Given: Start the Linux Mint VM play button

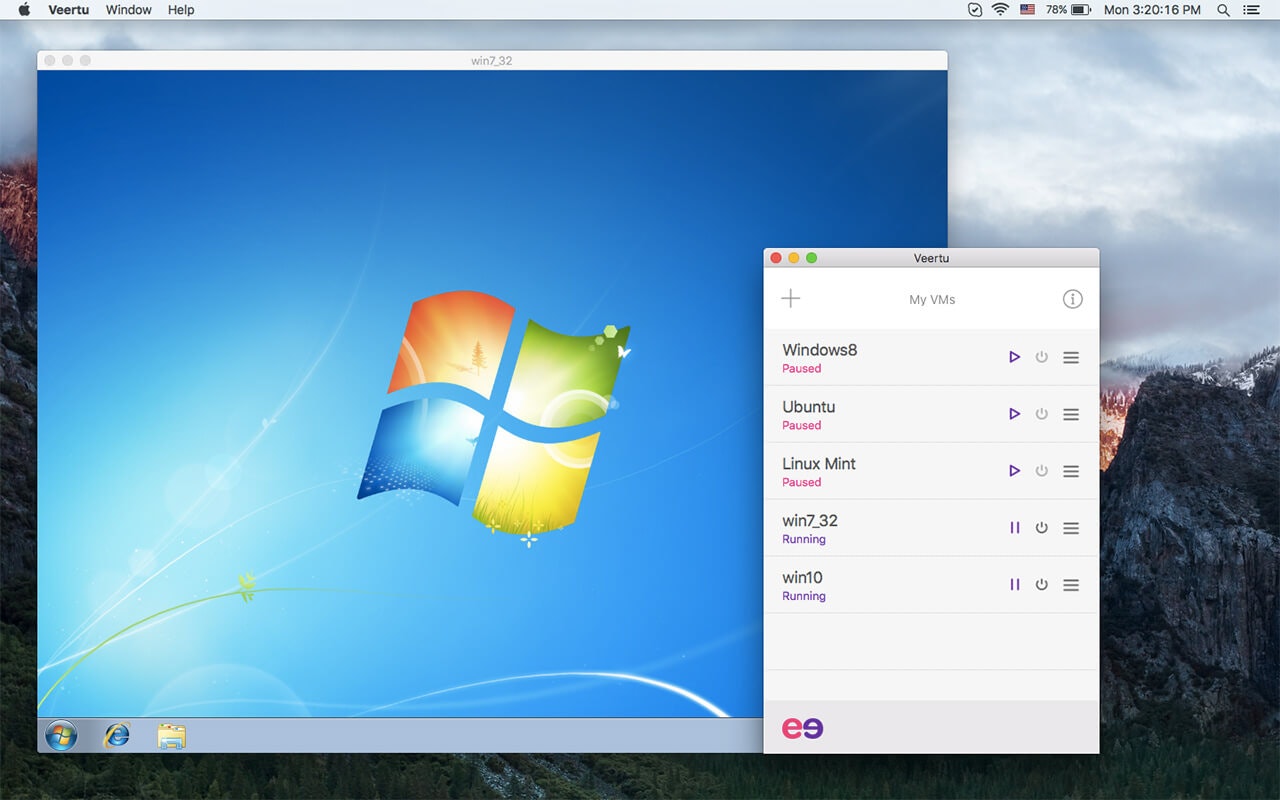Looking at the screenshot, I should coord(1014,471).
